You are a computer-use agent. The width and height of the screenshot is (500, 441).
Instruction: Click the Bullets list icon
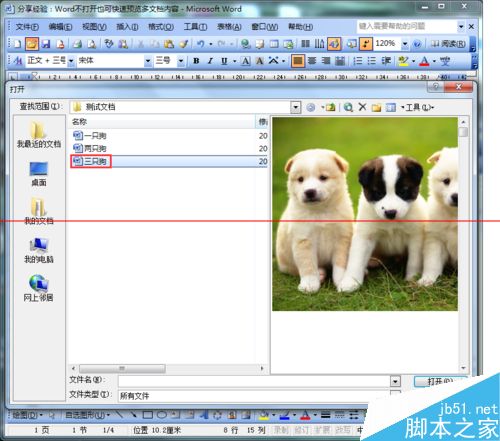click(372, 61)
